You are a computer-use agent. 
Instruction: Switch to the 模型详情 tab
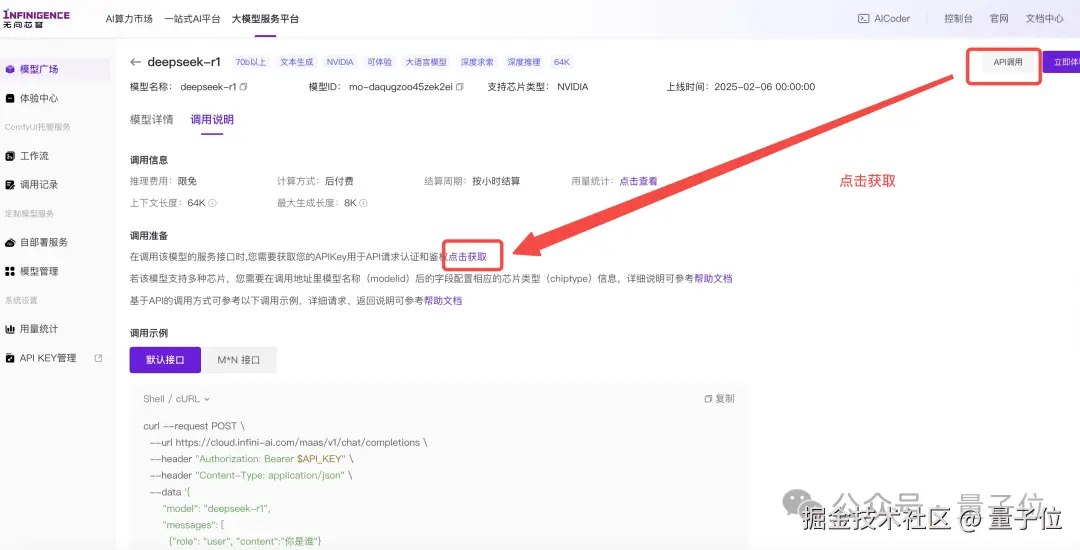pos(152,119)
